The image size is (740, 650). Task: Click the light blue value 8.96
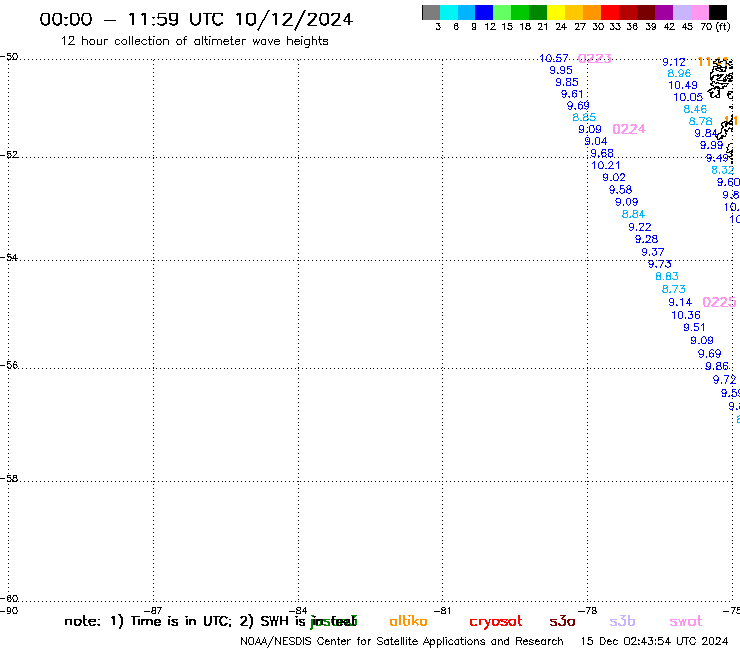tap(679, 74)
